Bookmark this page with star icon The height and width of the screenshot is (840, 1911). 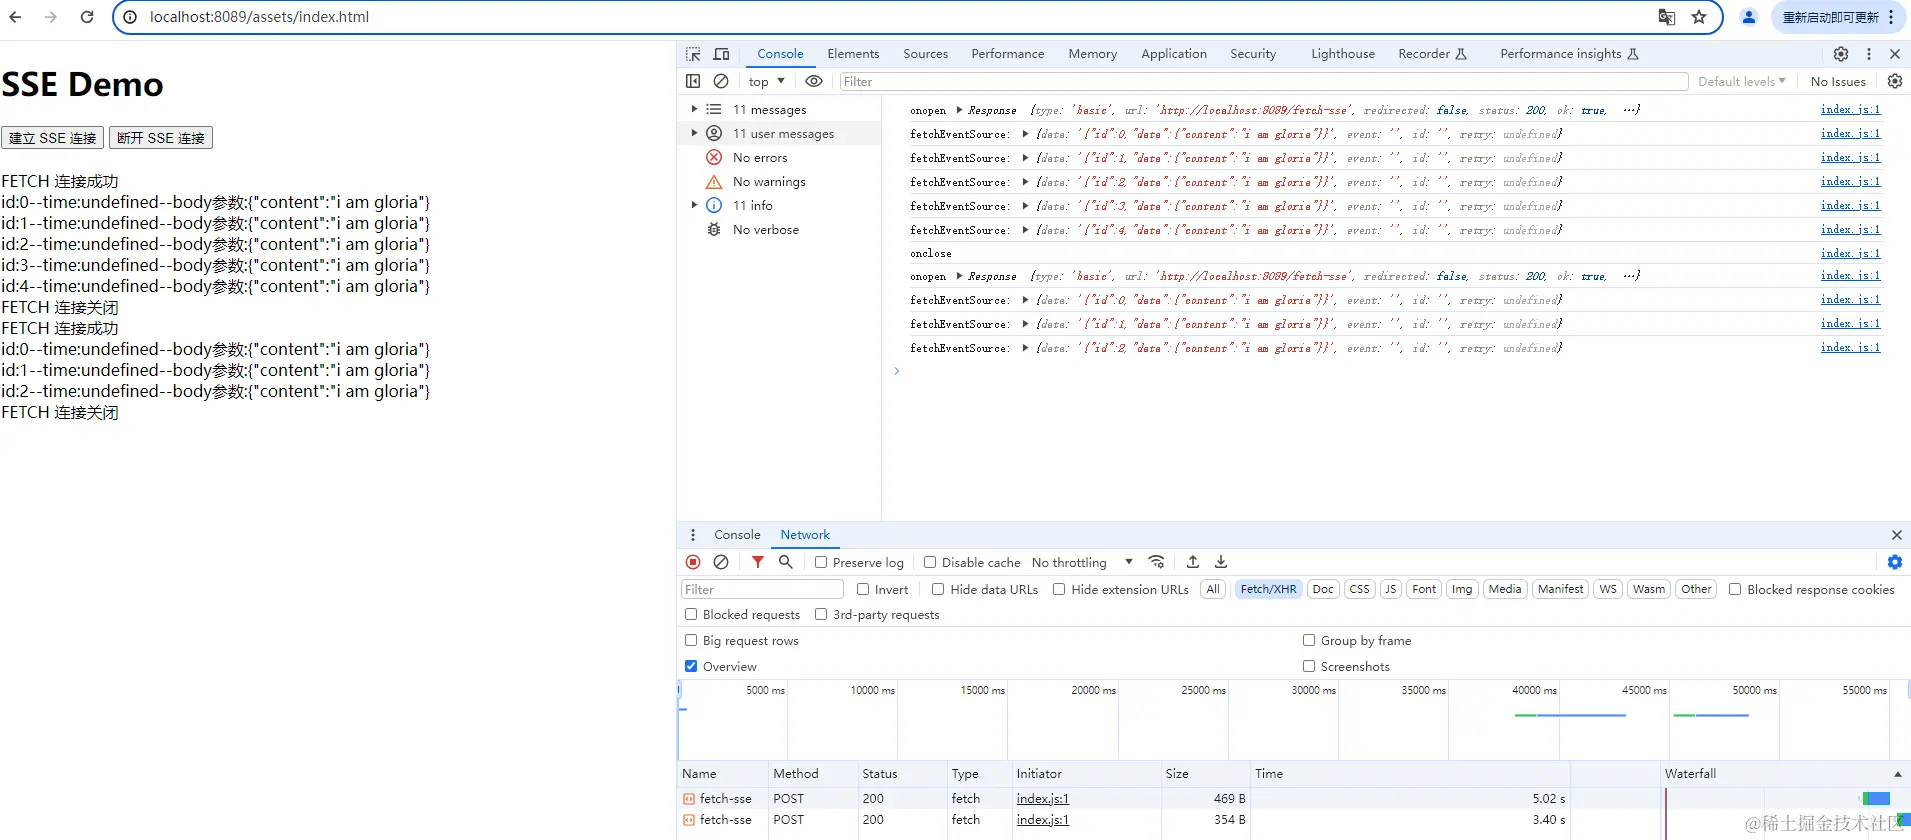coord(1699,17)
